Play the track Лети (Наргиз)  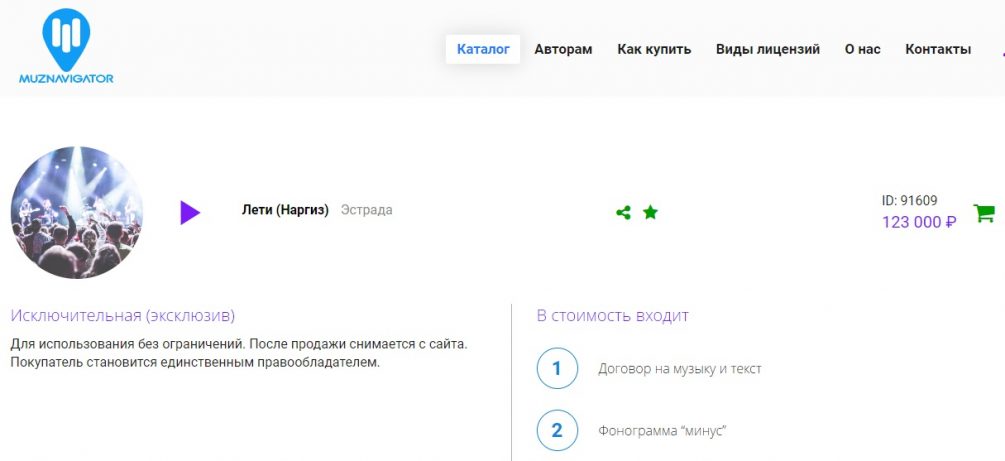point(190,212)
